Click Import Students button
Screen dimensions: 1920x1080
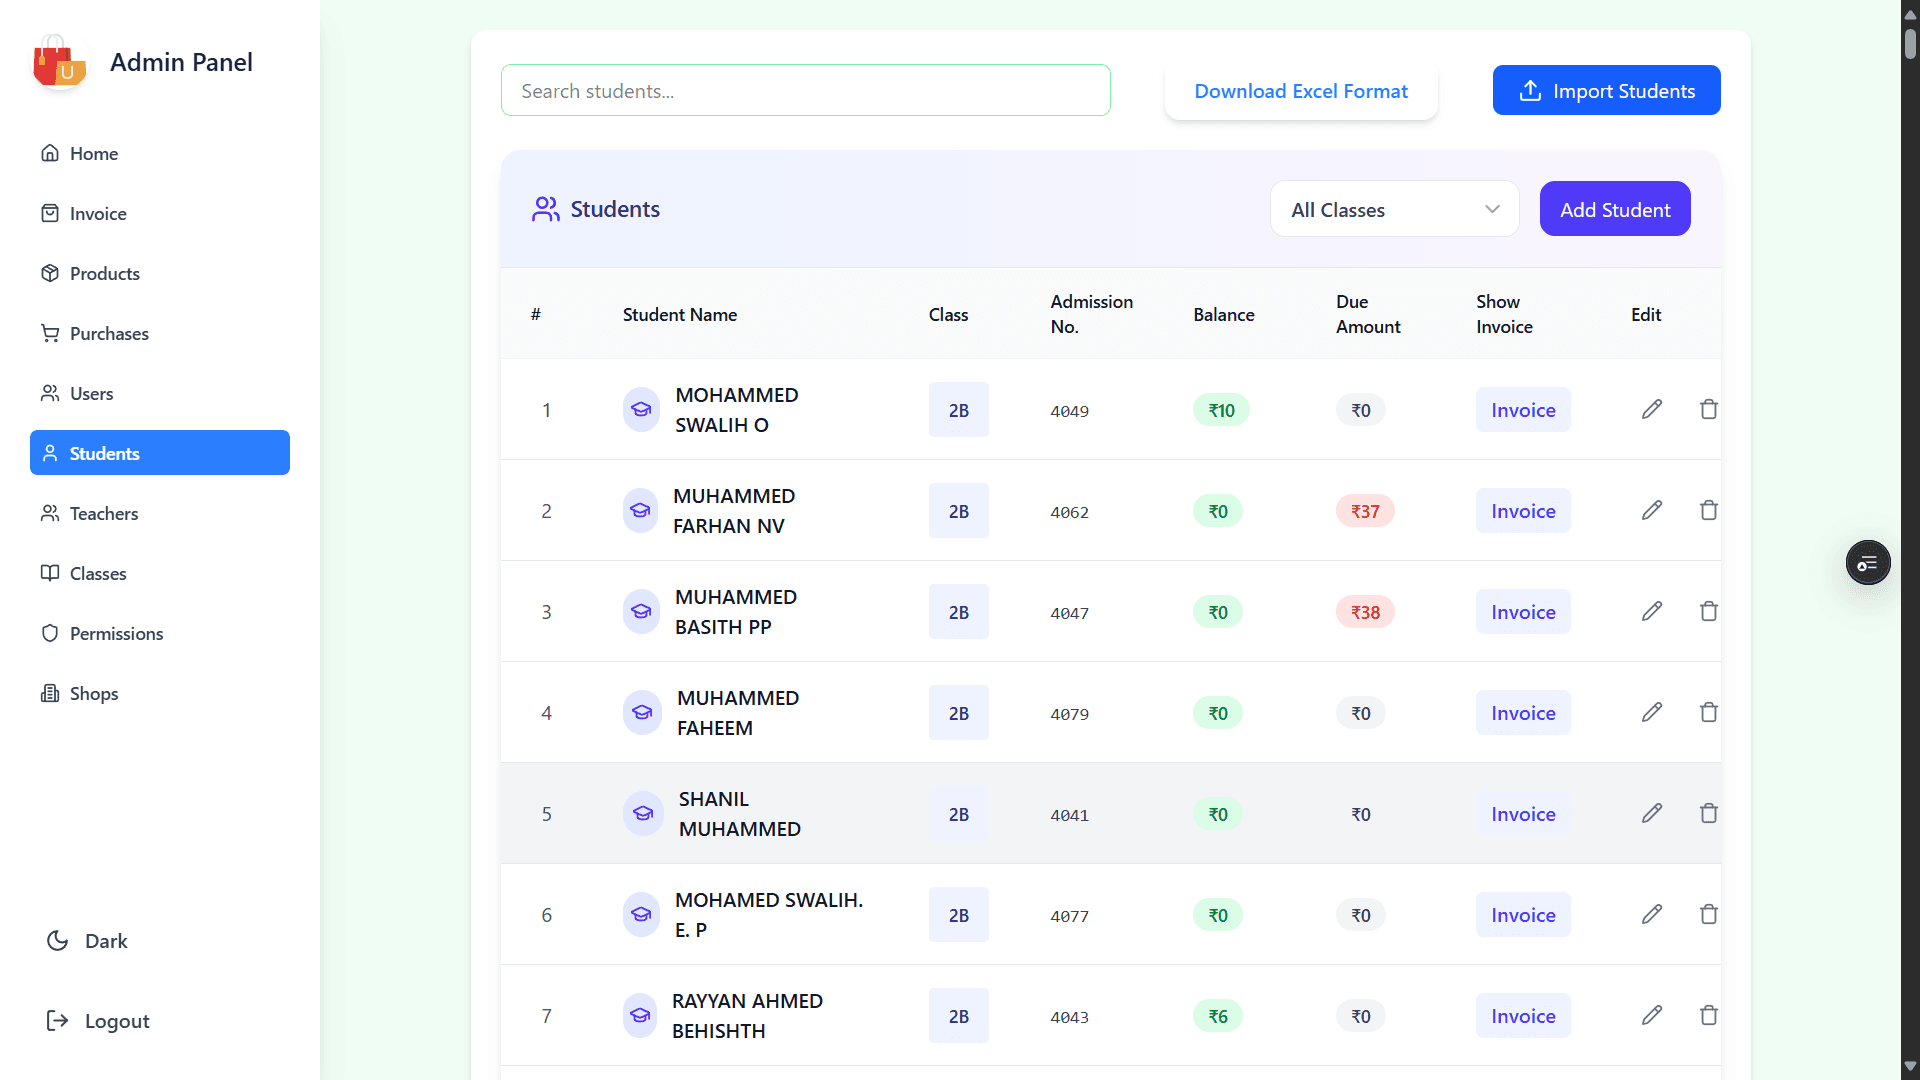(x=1606, y=90)
